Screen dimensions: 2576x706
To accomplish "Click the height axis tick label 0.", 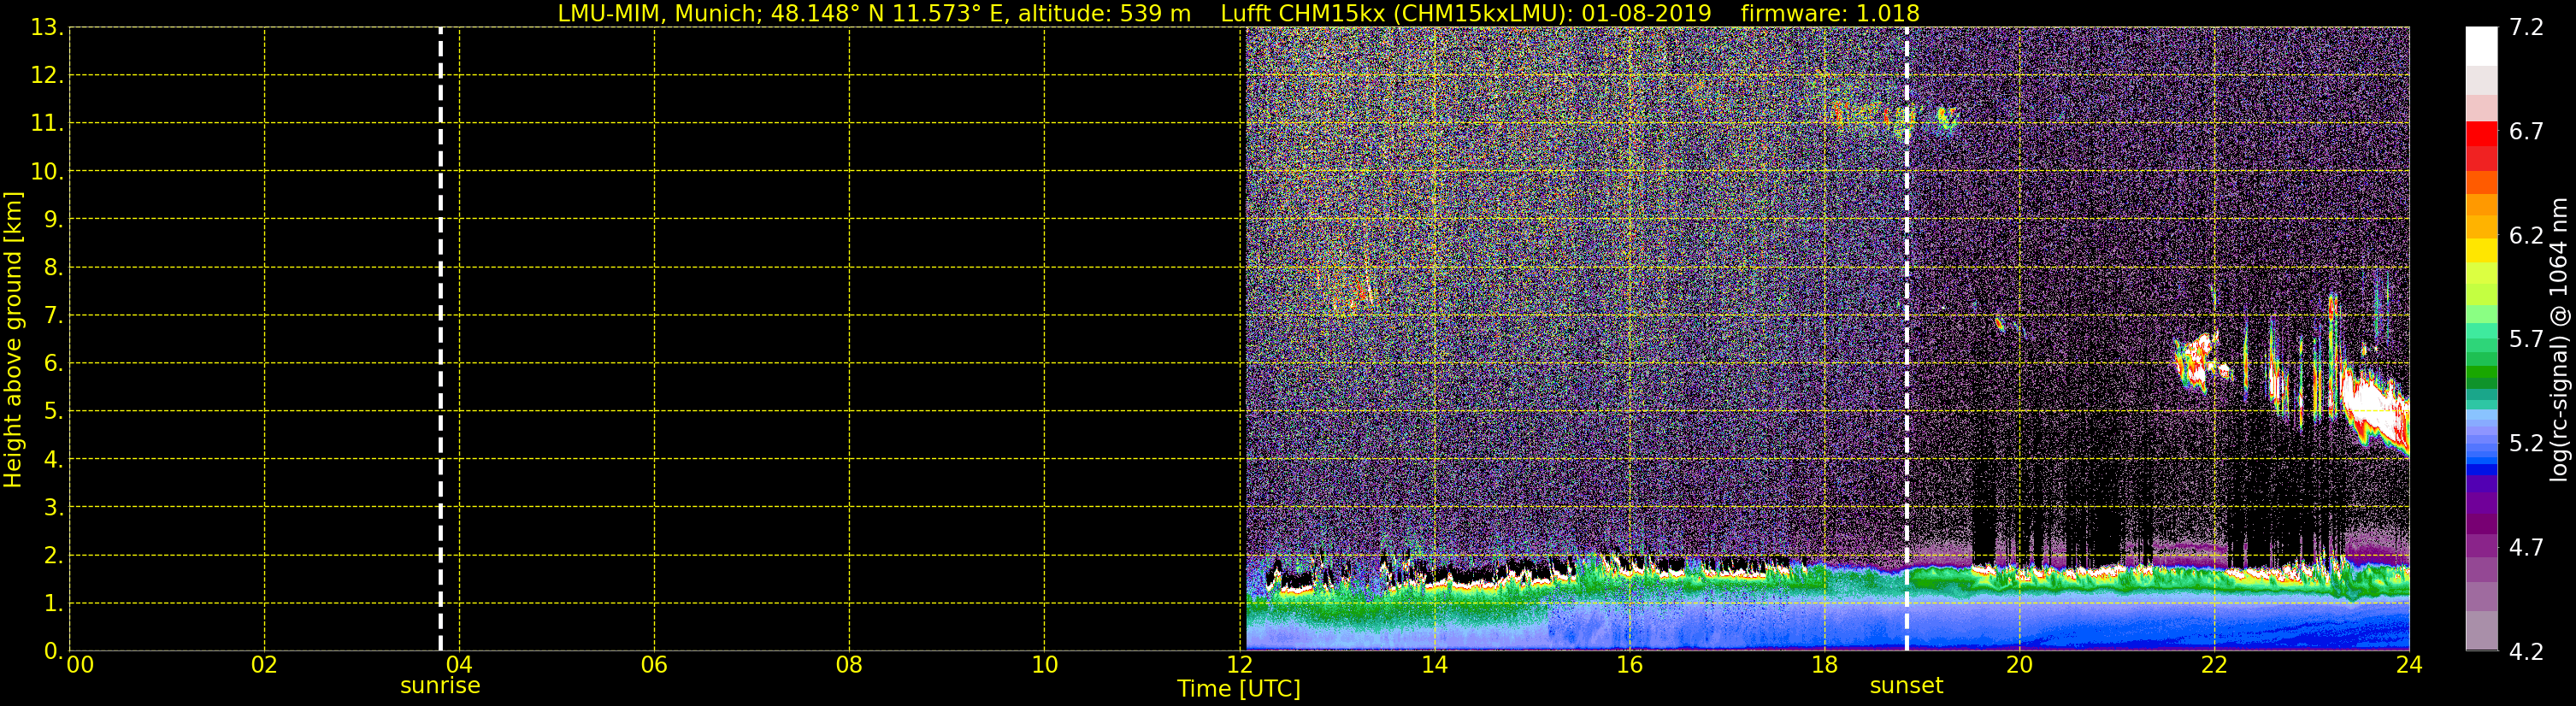I will (x=53, y=651).
